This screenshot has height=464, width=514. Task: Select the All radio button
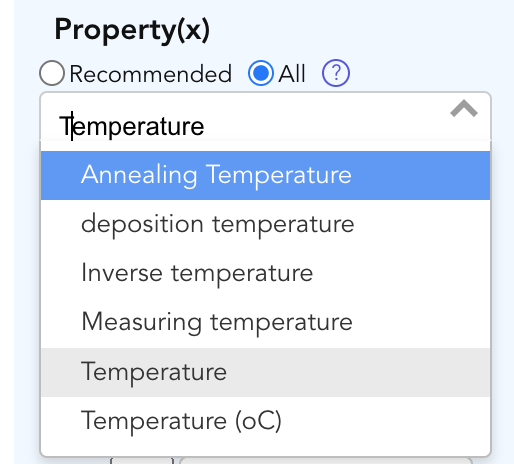coord(261,73)
